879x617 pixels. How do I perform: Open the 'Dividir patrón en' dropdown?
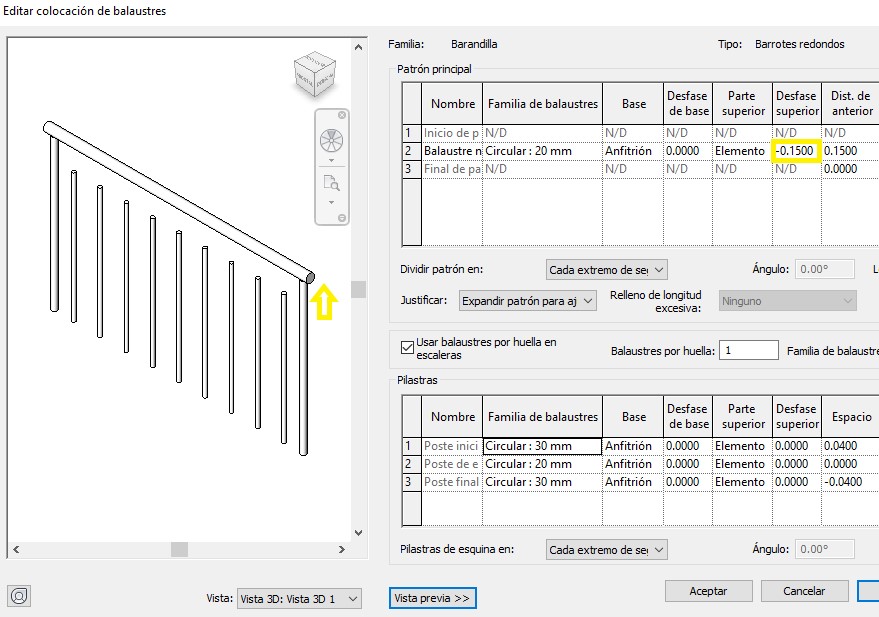(607, 270)
